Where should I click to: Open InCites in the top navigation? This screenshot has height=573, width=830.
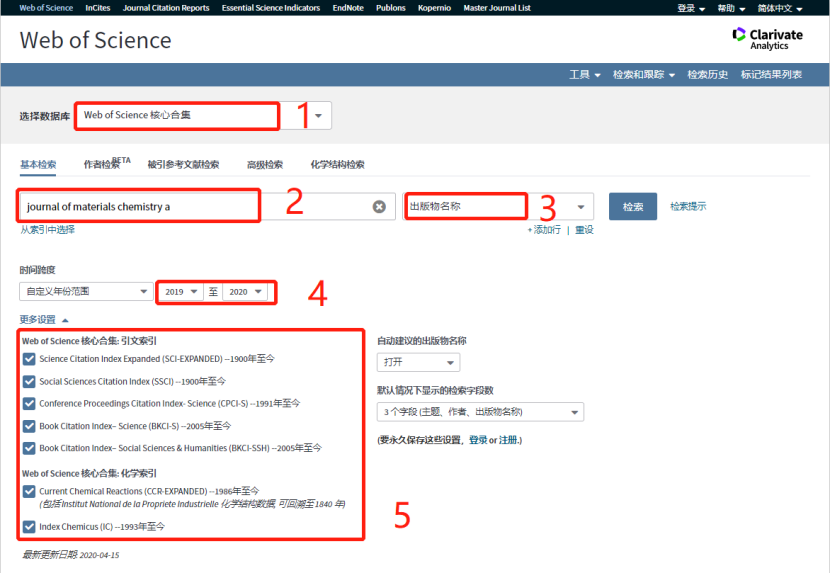(97, 8)
